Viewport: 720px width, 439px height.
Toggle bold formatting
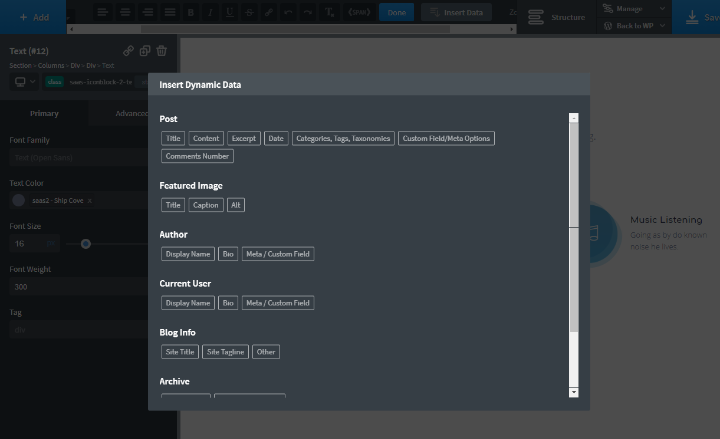[191, 12]
